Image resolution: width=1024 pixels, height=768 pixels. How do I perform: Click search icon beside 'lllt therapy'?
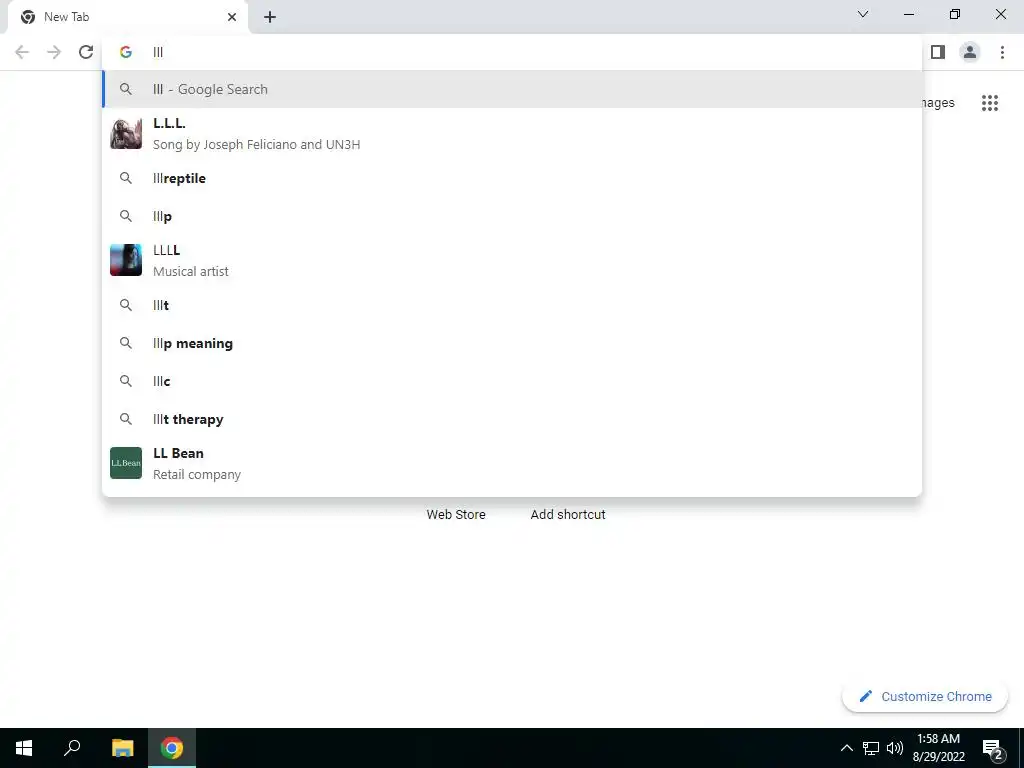click(x=126, y=419)
